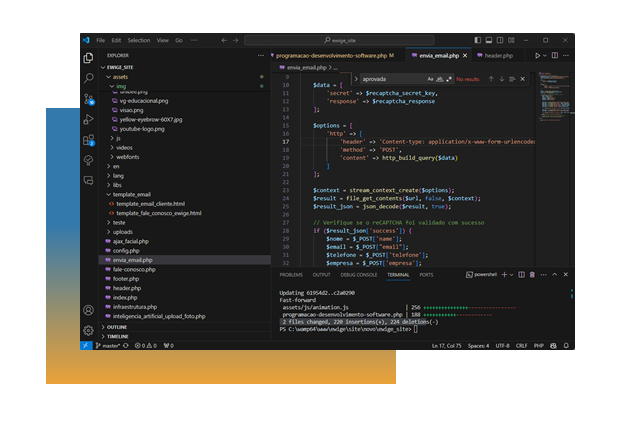635x423 pixels.
Task: Click the Run file play icon
Action: (537, 56)
